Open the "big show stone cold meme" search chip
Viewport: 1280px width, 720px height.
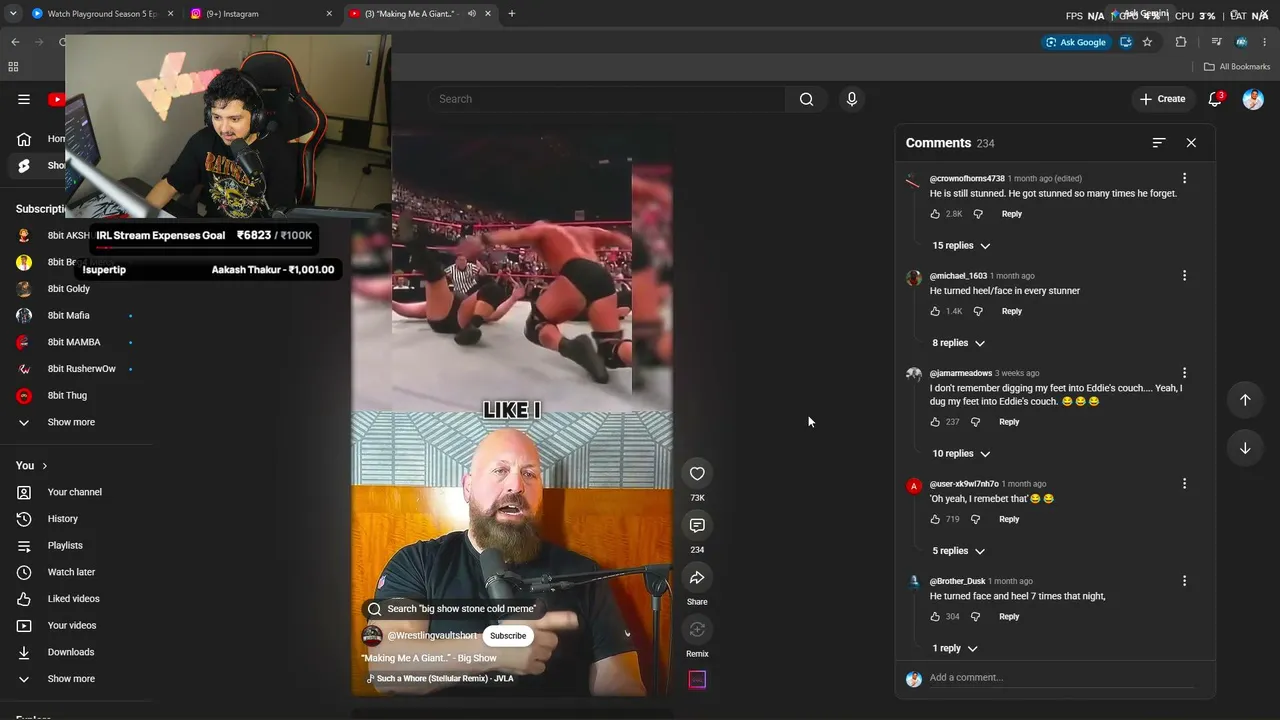(453, 609)
